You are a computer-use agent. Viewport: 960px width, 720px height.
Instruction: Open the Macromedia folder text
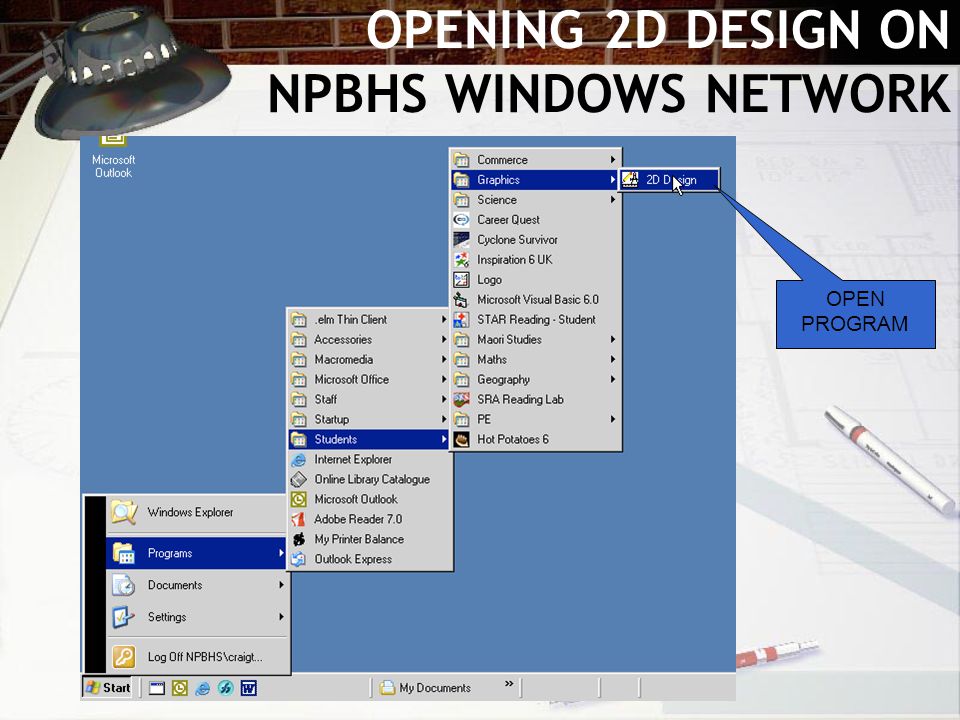(x=343, y=359)
